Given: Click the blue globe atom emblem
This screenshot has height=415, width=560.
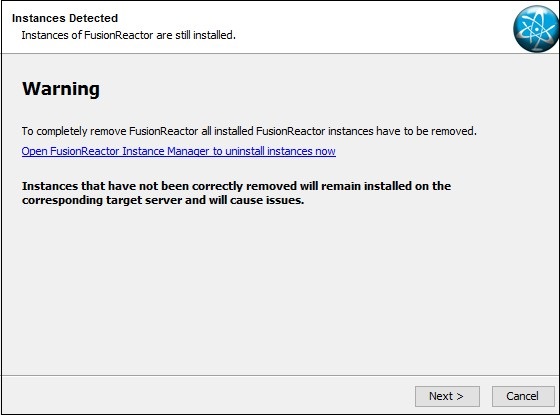Looking at the screenshot, I should pyautogui.click(x=536, y=29).
